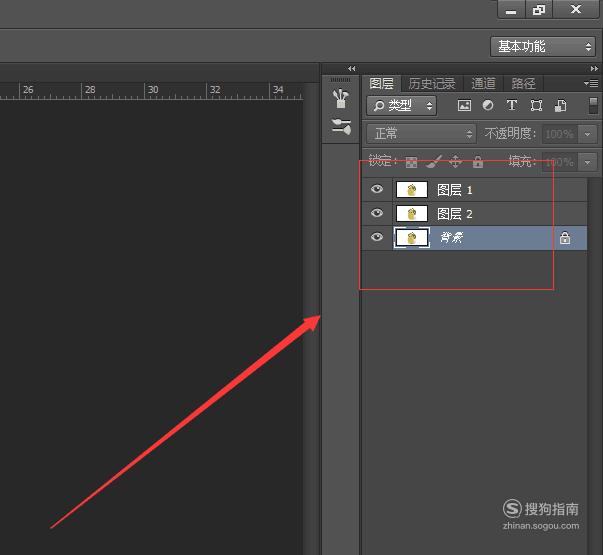Filter layers by adjustment layer type
This screenshot has height=555, width=603.
tap(488, 105)
